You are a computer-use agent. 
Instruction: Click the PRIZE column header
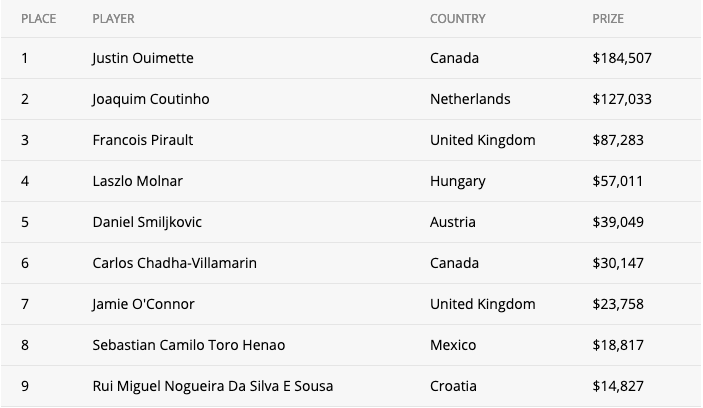(x=608, y=19)
